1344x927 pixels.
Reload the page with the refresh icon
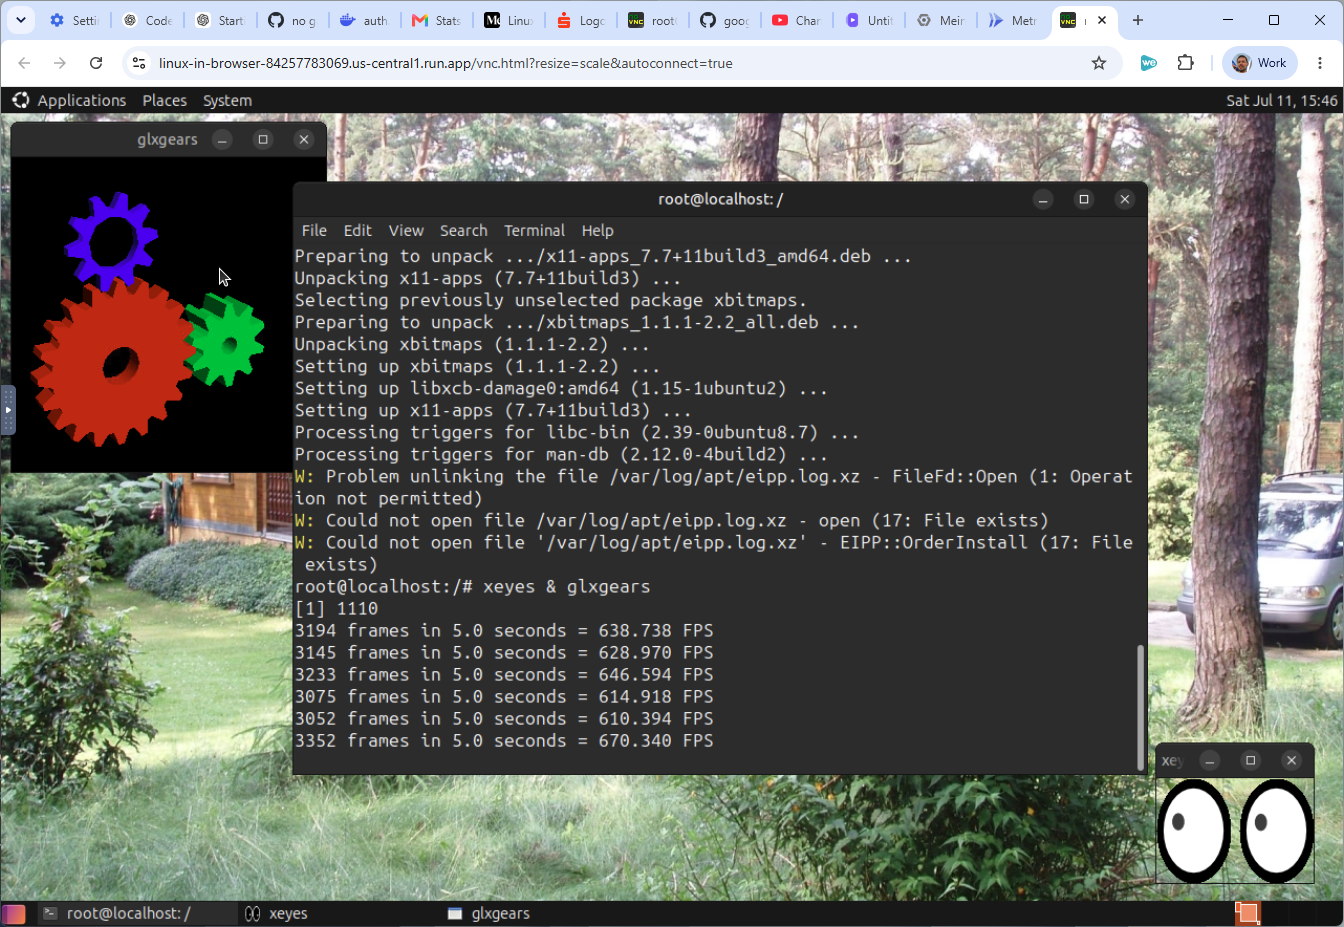(x=96, y=63)
